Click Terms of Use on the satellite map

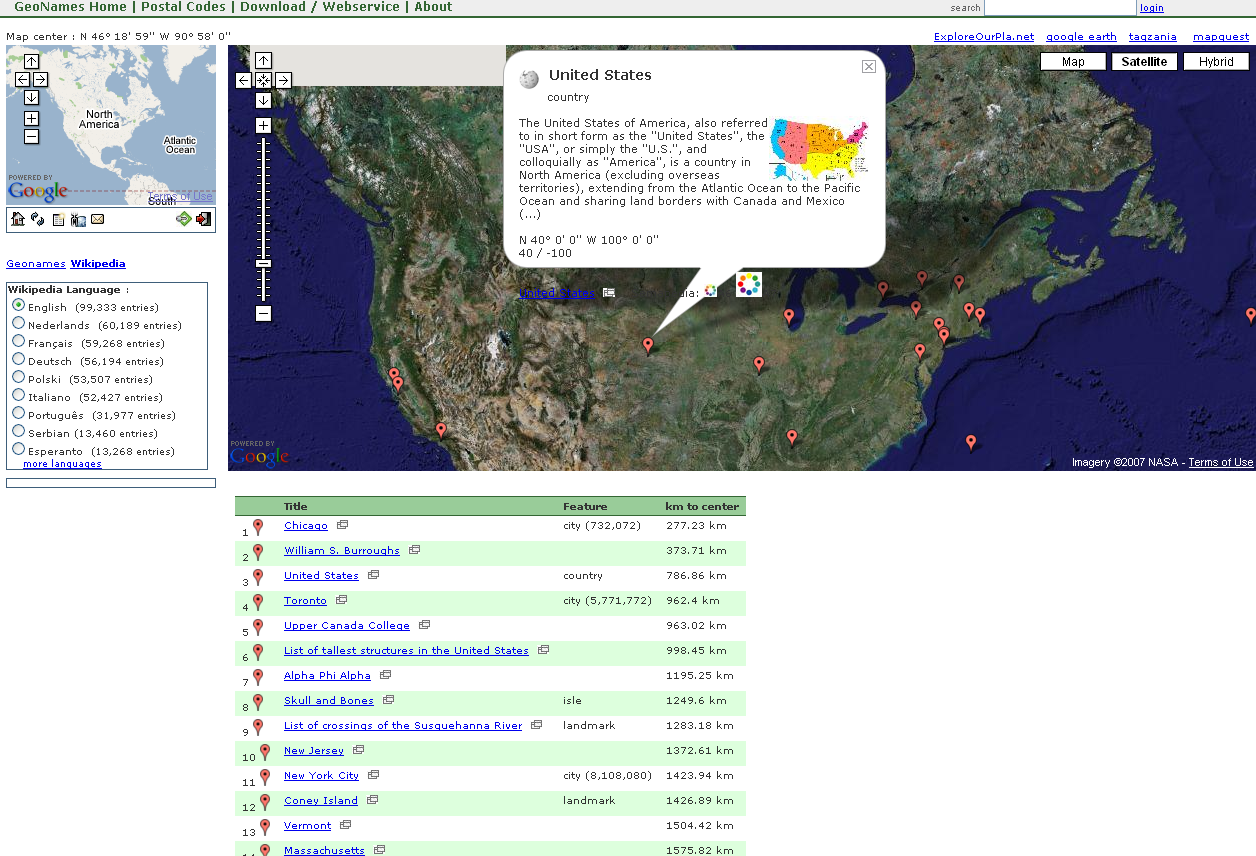pyautogui.click(x=1221, y=462)
